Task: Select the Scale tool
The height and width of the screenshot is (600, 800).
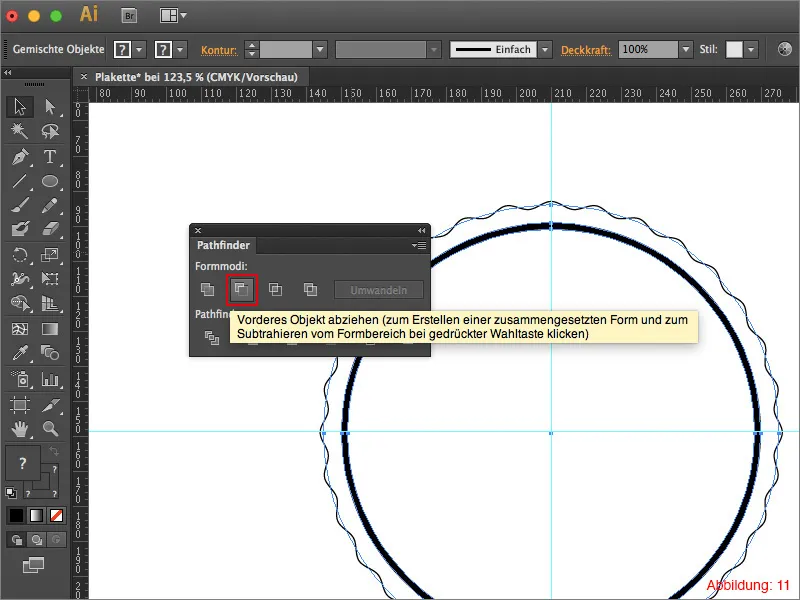Action: [49, 254]
